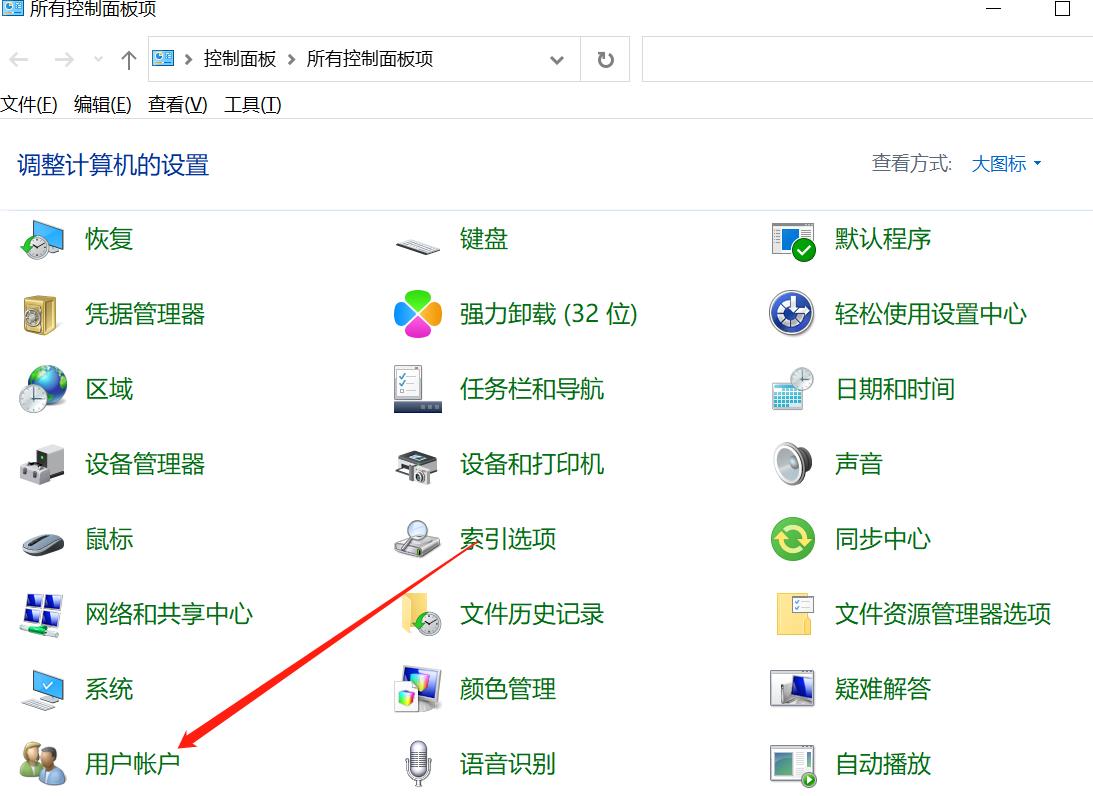Screen dimensions: 1093x796
Task: Open 轻松使用设置中心 icon
Action: (793, 314)
